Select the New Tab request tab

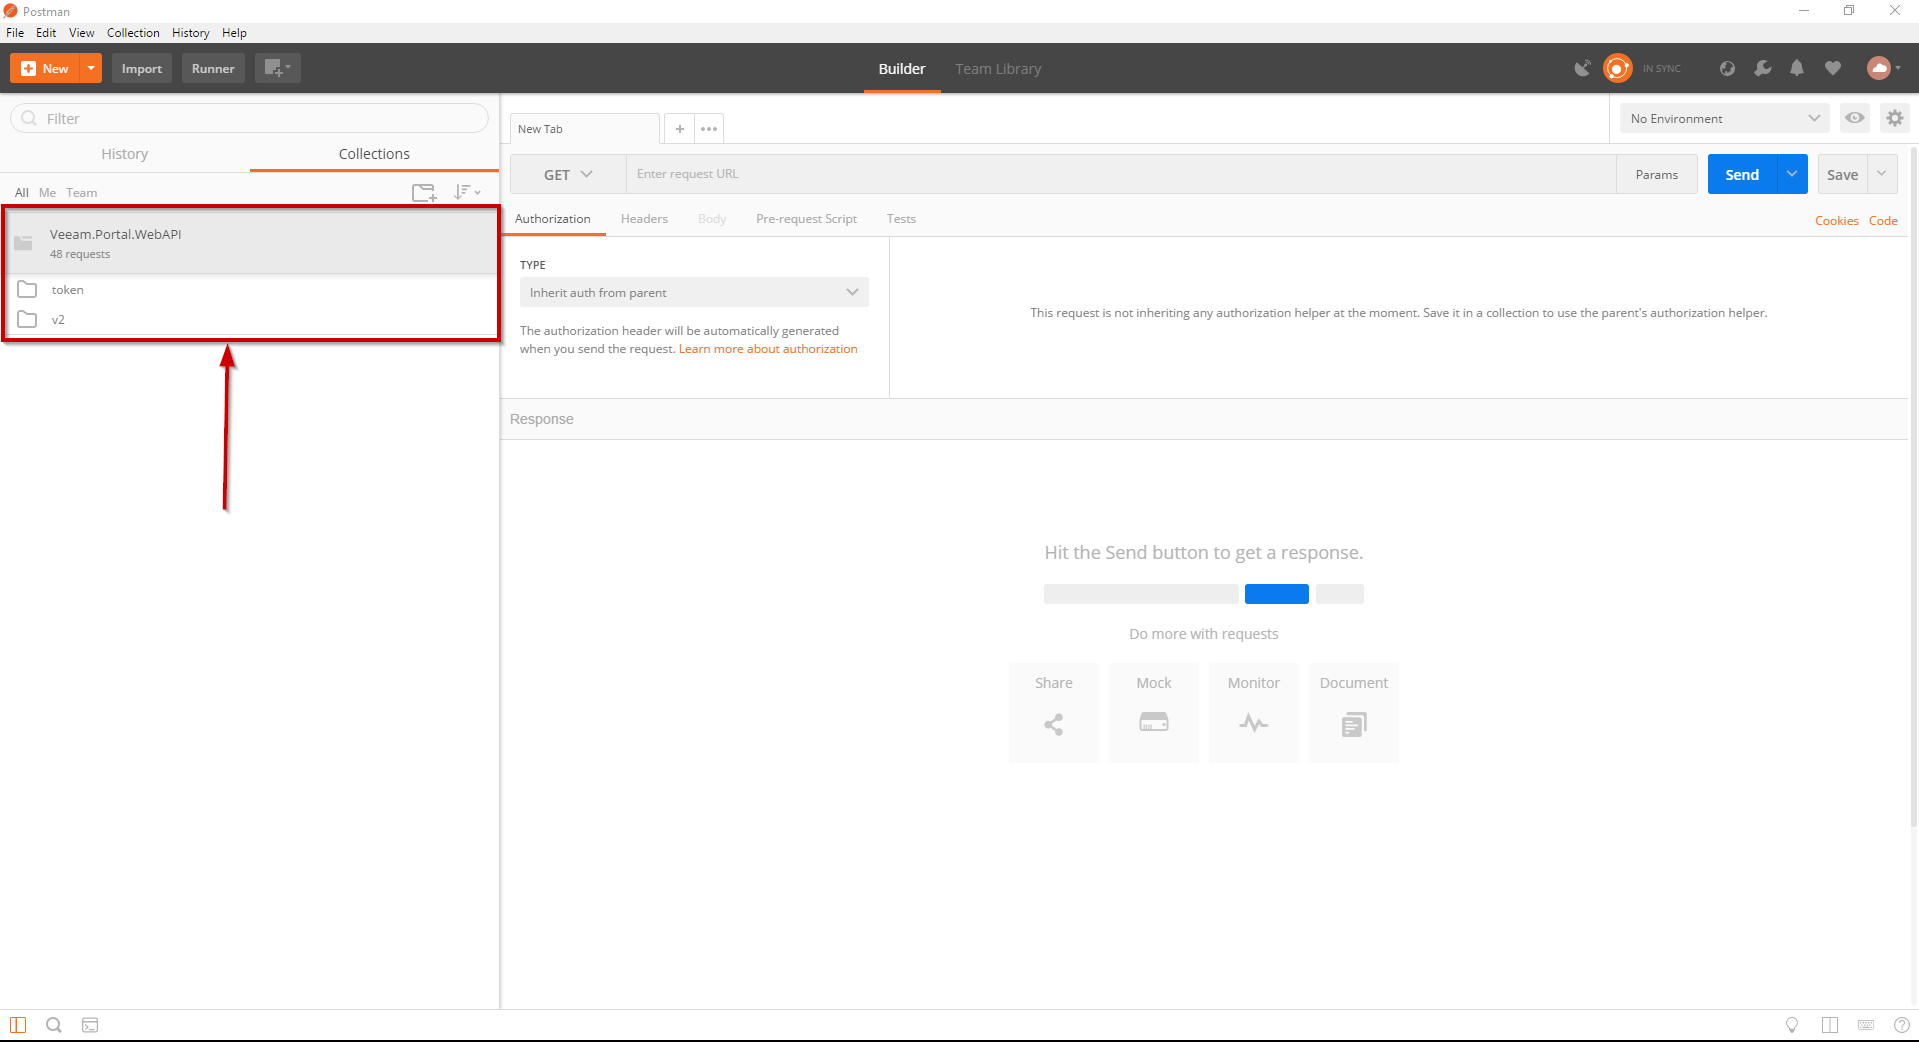[584, 129]
